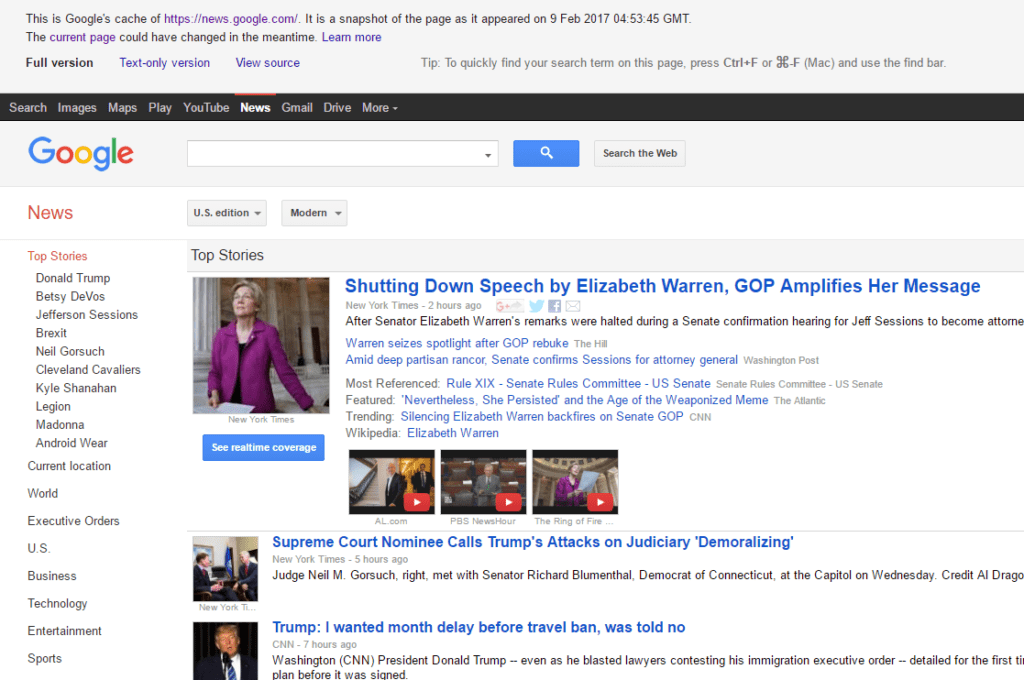This screenshot has height=680, width=1024.
Task: Play The Ring of Fire video thumbnail
Action: (575, 481)
